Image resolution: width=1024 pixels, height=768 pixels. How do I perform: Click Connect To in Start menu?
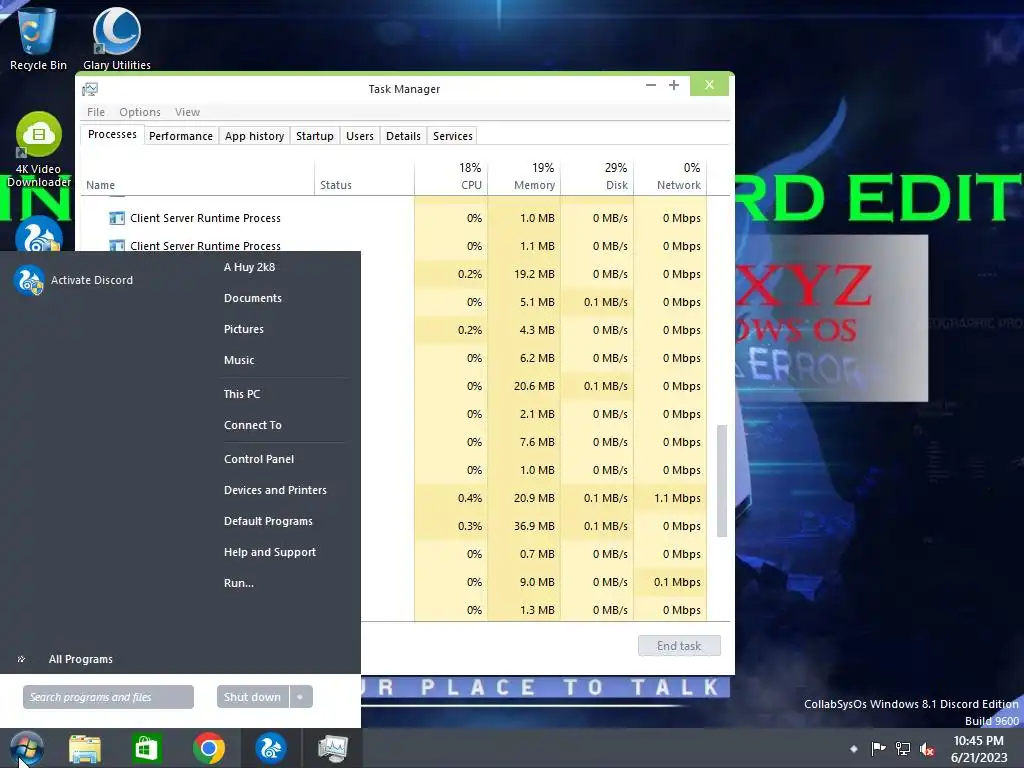point(253,425)
